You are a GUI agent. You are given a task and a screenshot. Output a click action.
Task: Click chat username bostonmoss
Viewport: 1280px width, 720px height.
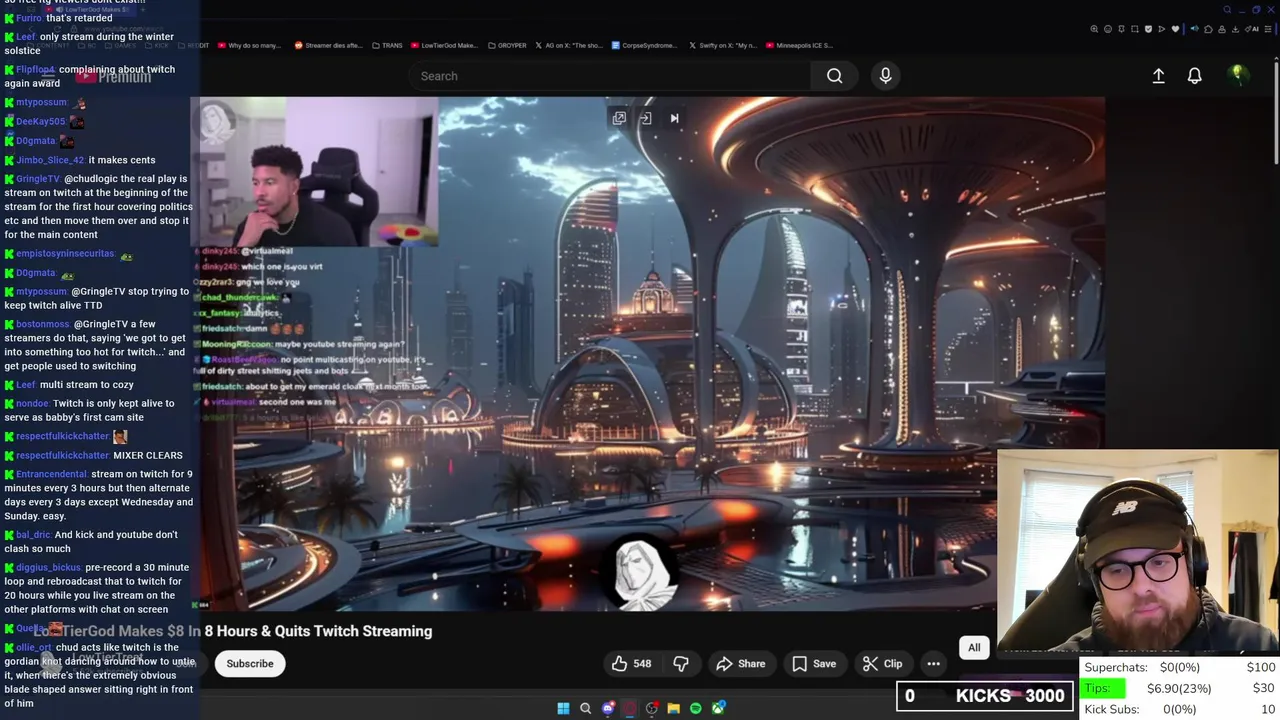(43, 324)
